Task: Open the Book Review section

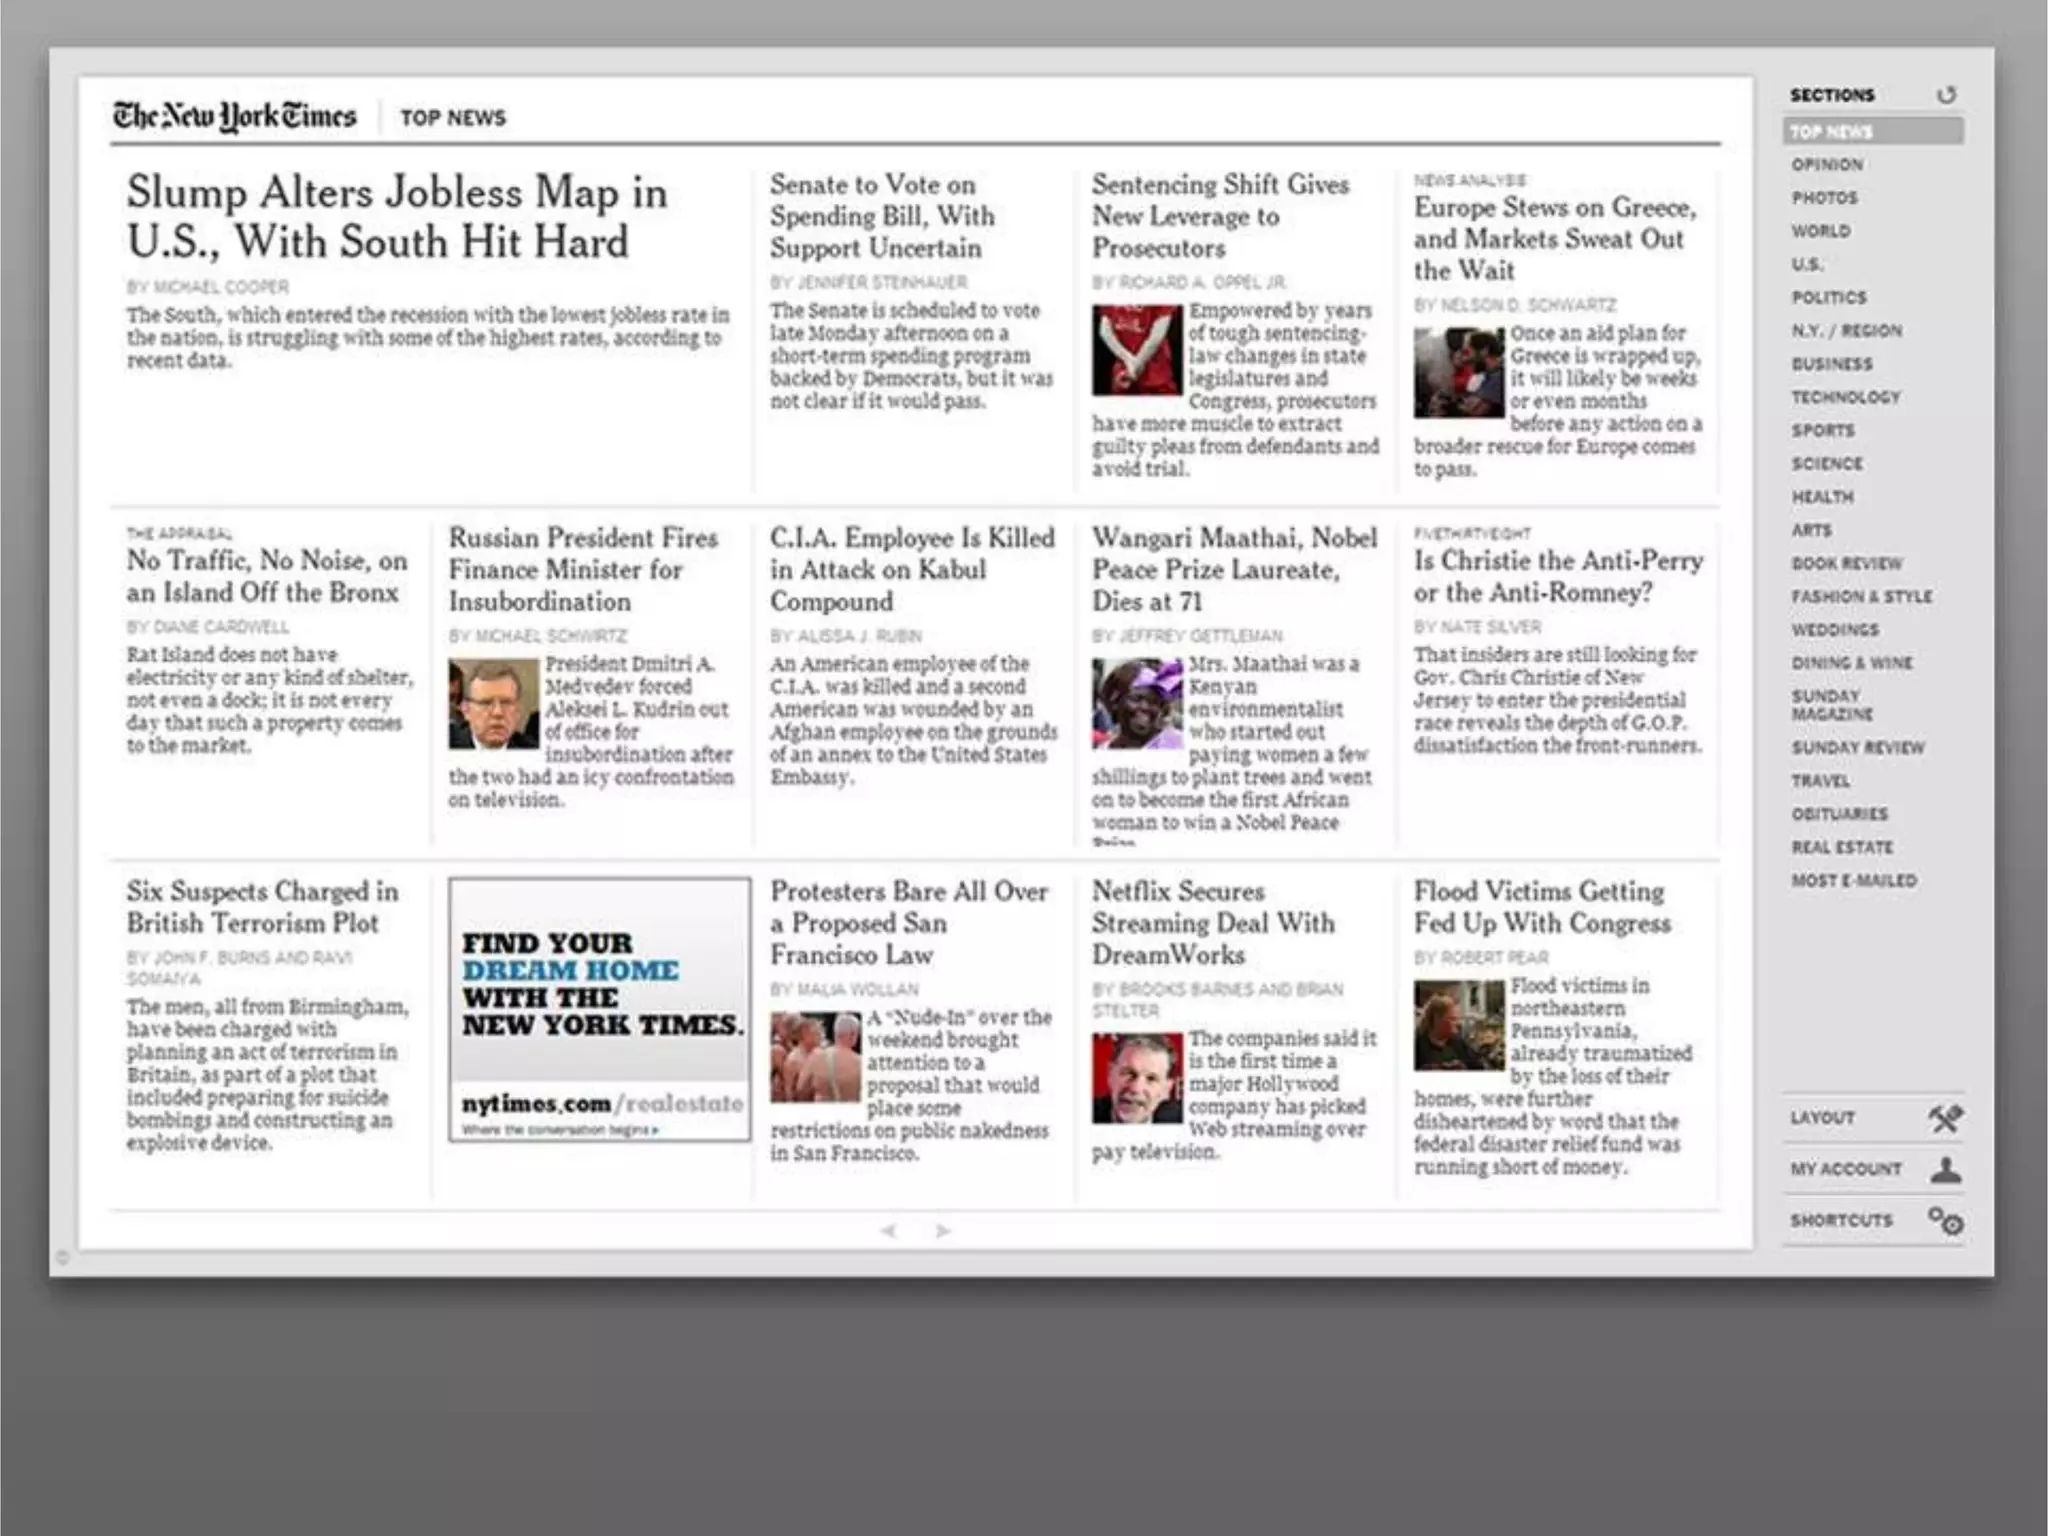Action: tap(1846, 564)
